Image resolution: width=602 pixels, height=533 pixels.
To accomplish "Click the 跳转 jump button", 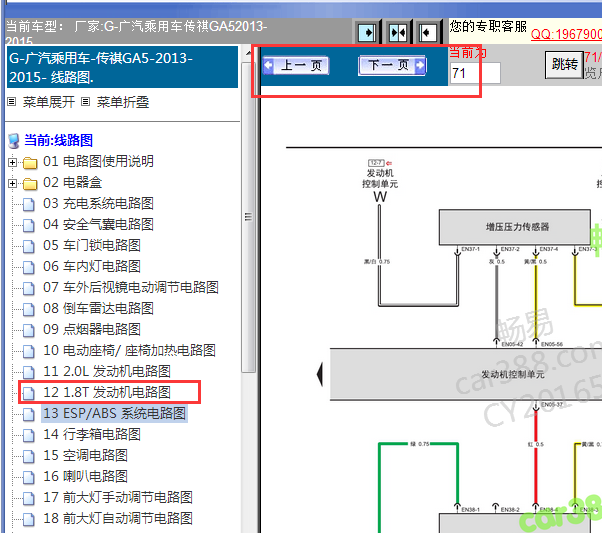I will pyautogui.click(x=564, y=65).
